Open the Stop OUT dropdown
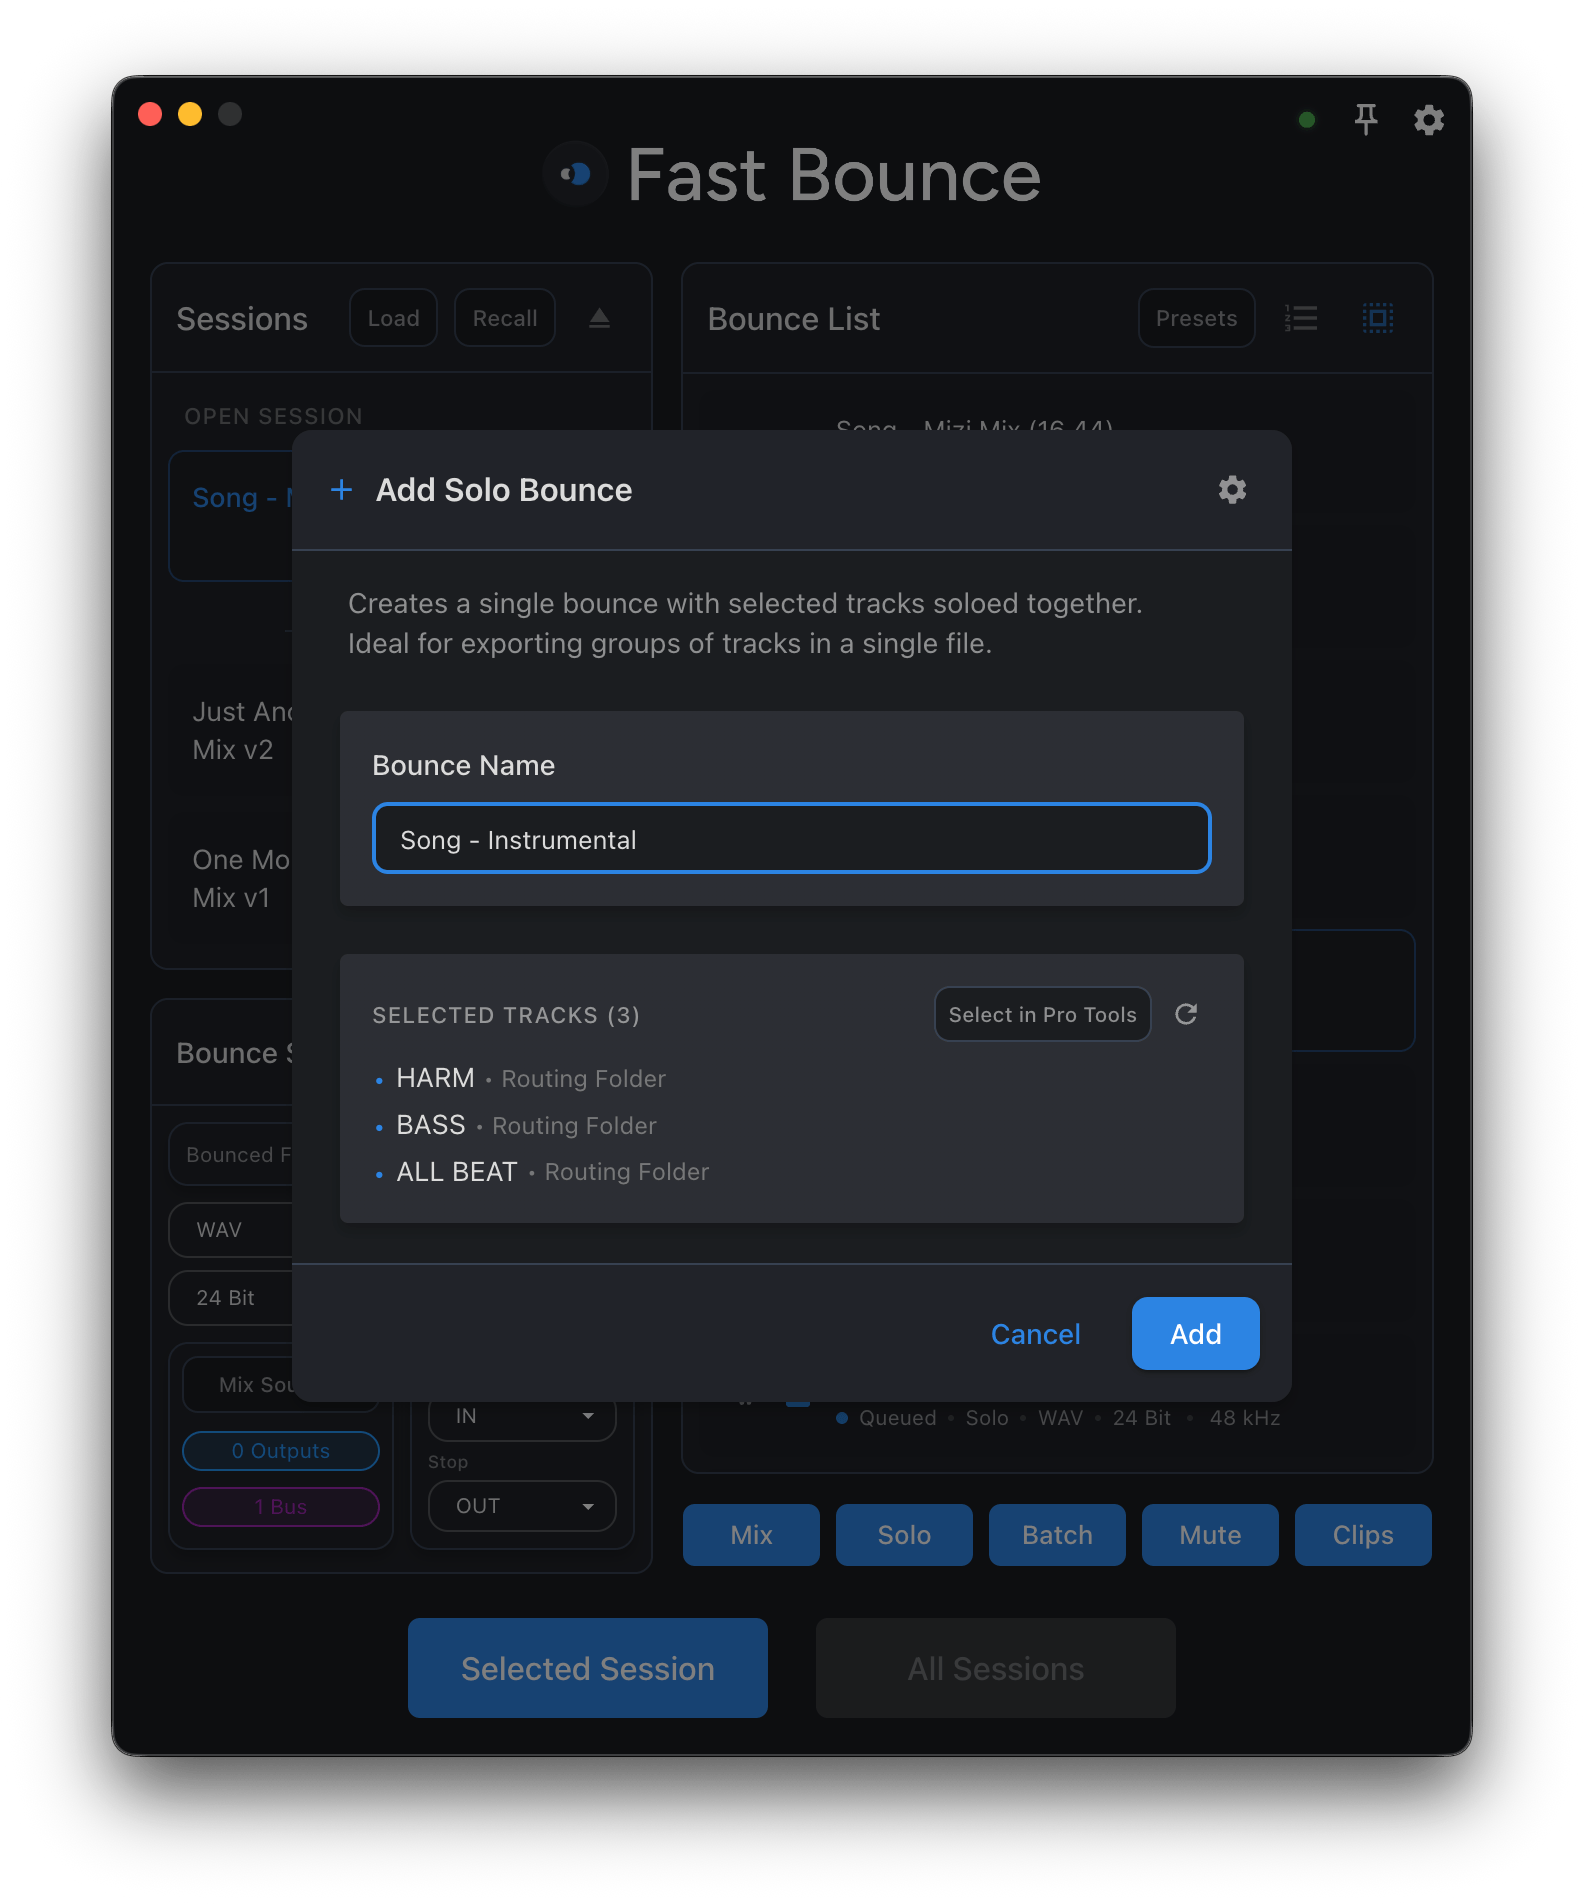The image size is (1584, 1904). 522,1506
